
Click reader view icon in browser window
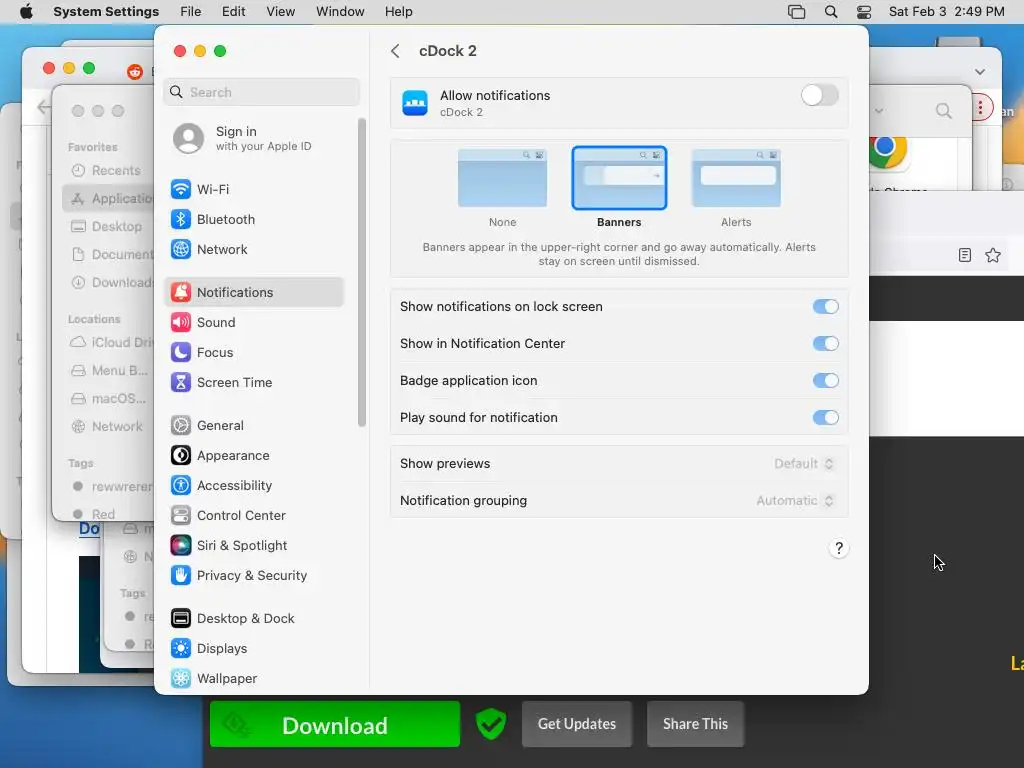point(965,255)
